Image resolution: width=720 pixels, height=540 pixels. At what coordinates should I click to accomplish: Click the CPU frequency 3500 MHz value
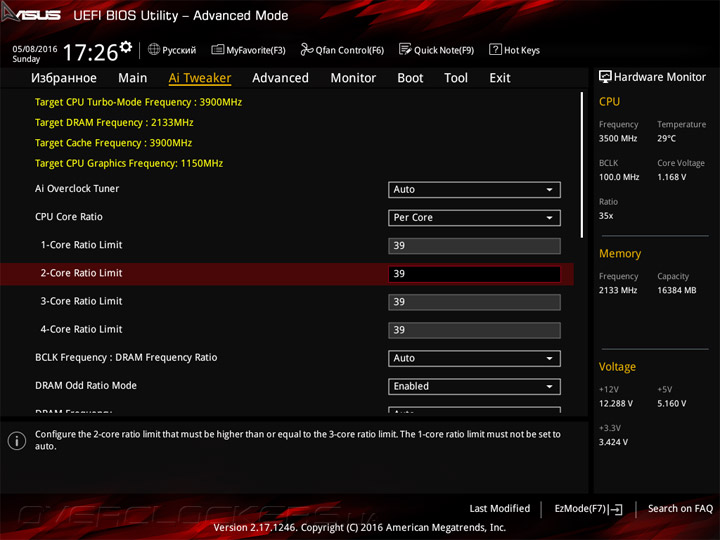click(618, 138)
